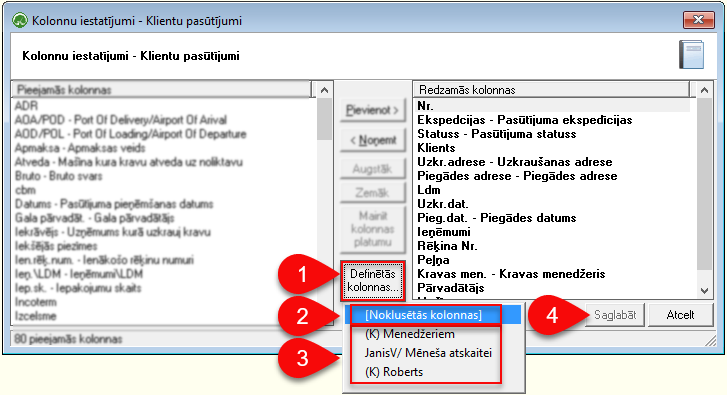
Task: Select Datums - Pasūtījuma pieņemšanas datums row
Action: [164, 204]
